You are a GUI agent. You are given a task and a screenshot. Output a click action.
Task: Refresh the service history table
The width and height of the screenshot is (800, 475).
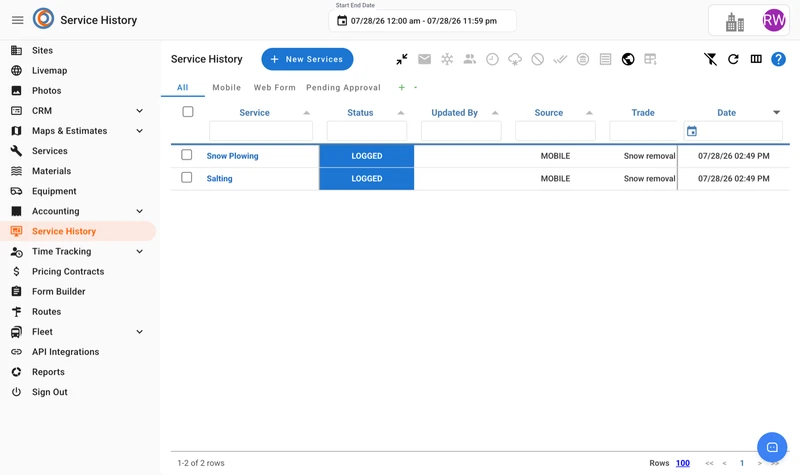click(733, 59)
